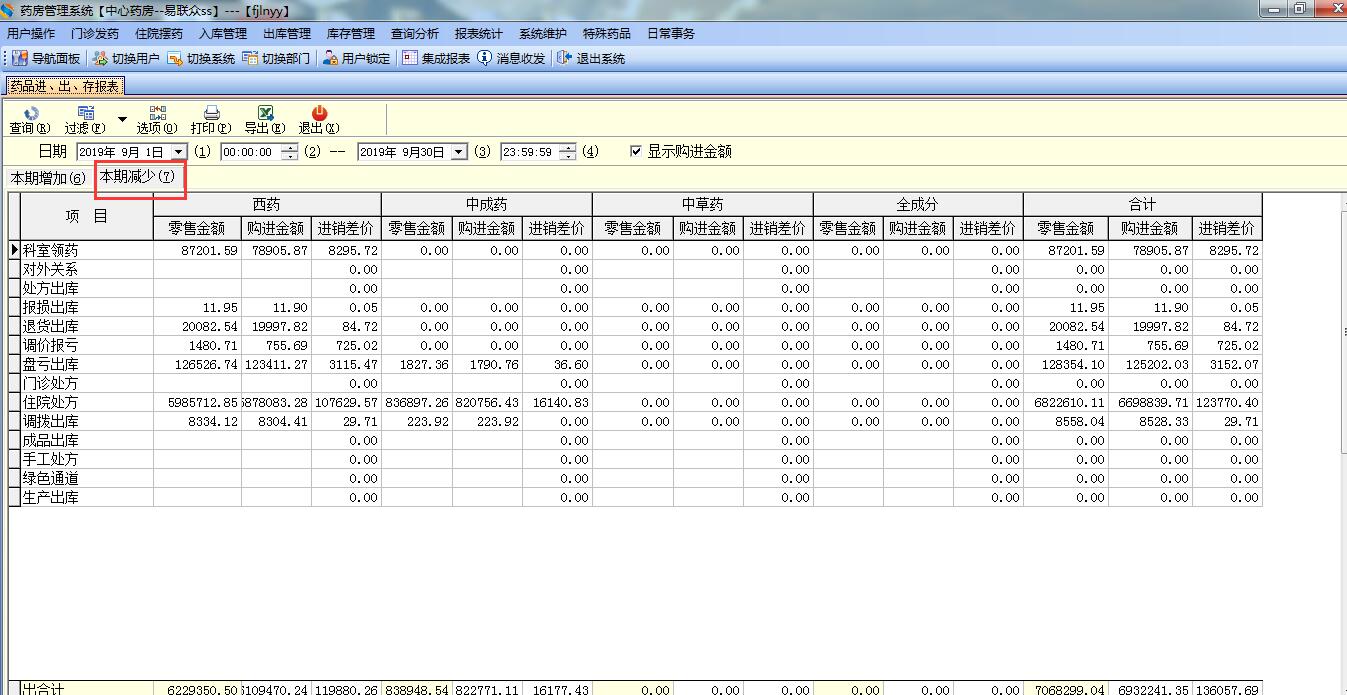Open the 系统维护 menu

point(543,33)
